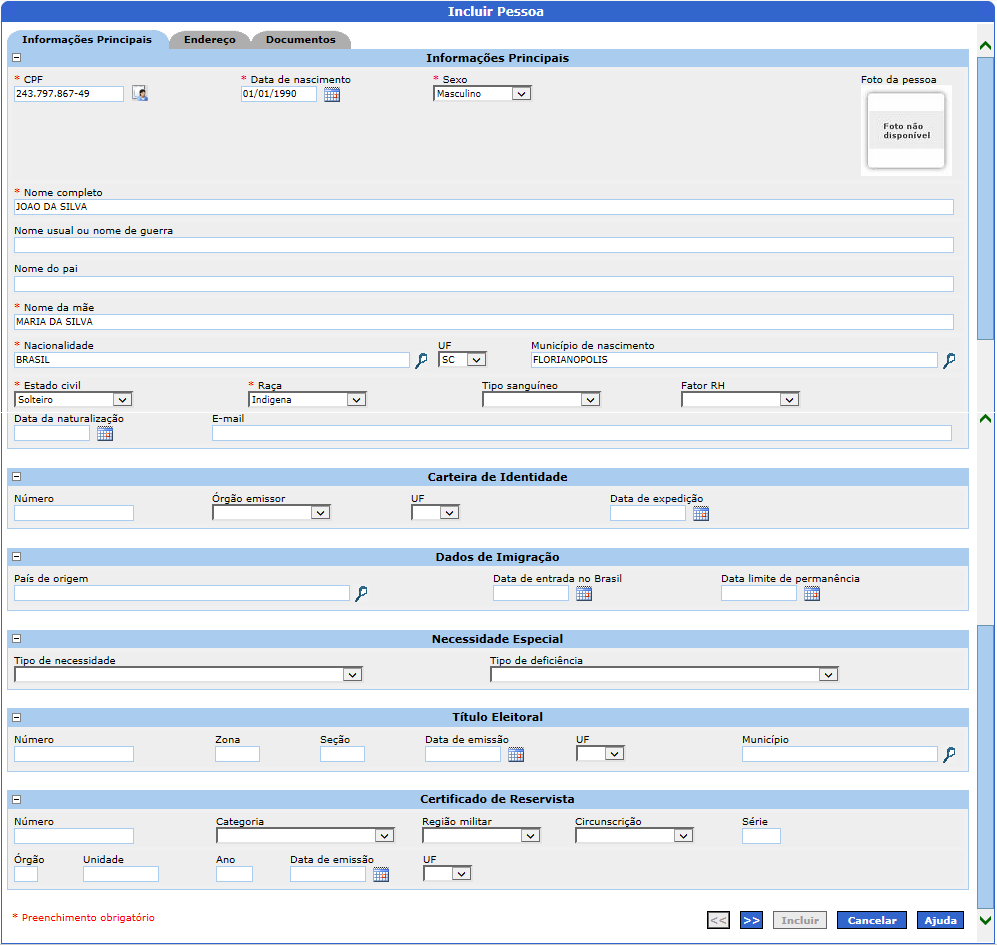The width and height of the screenshot is (997, 945).
Task: Search Município de nascimento with magnifier icon
Action: [x=949, y=360]
